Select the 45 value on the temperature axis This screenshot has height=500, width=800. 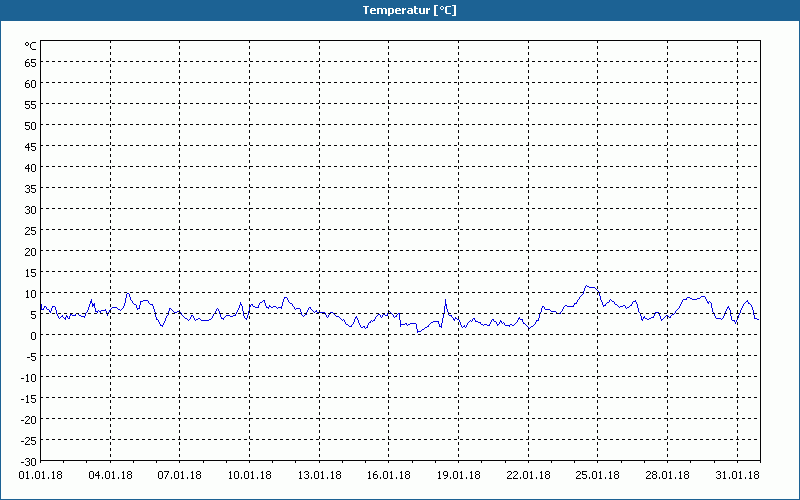[x=31, y=147]
